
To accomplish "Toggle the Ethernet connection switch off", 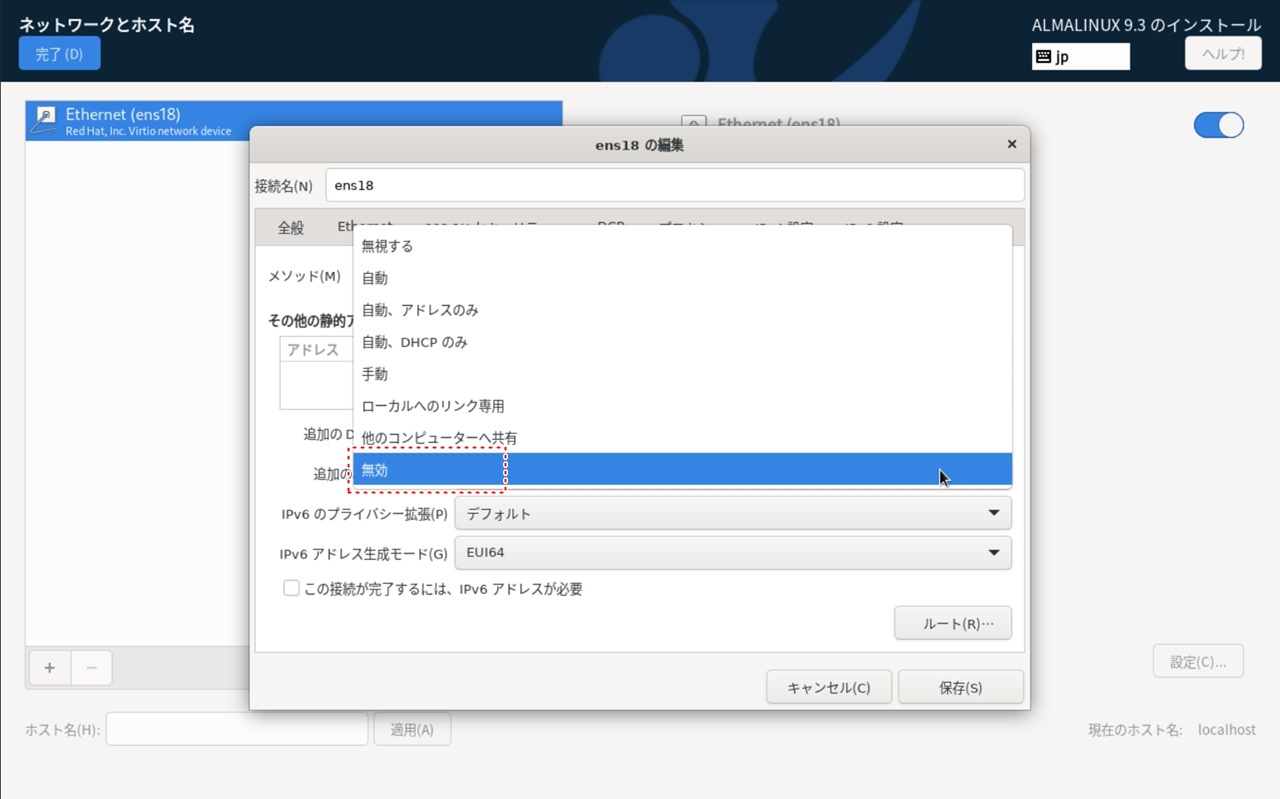I will pyautogui.click(x=1218, y=125).
